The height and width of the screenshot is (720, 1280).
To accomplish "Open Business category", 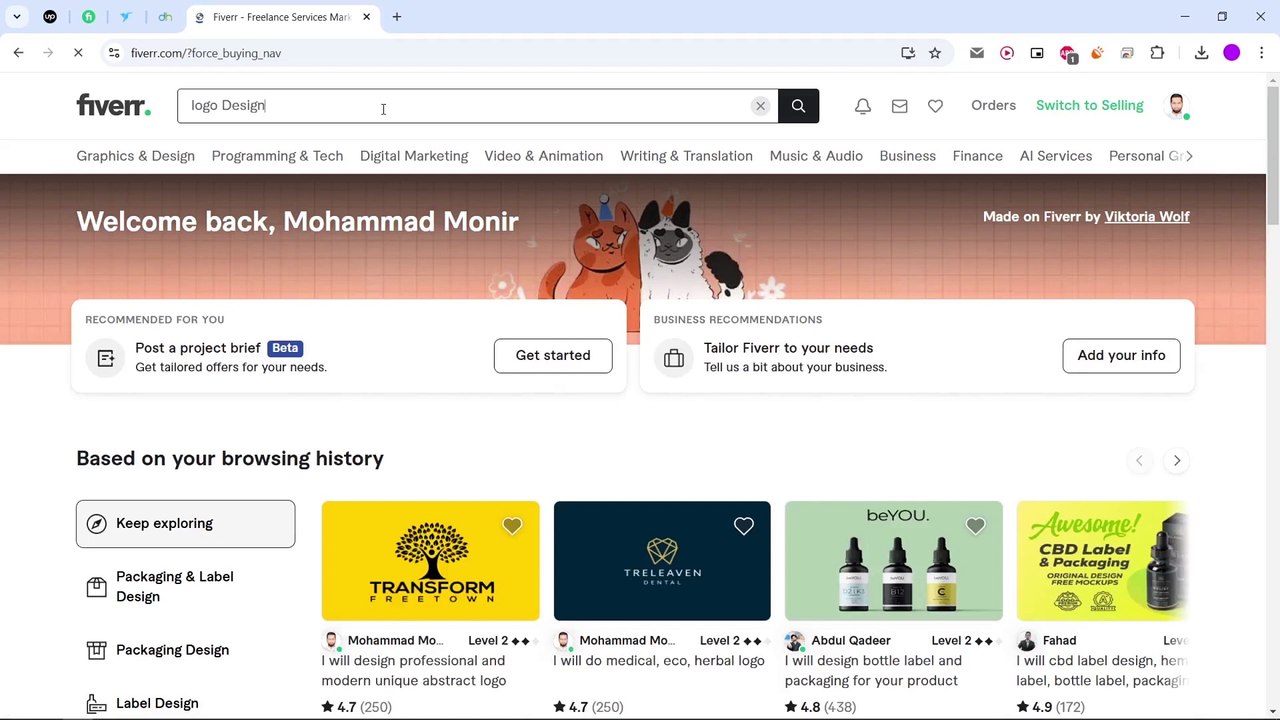I will [x=908, y=156].
